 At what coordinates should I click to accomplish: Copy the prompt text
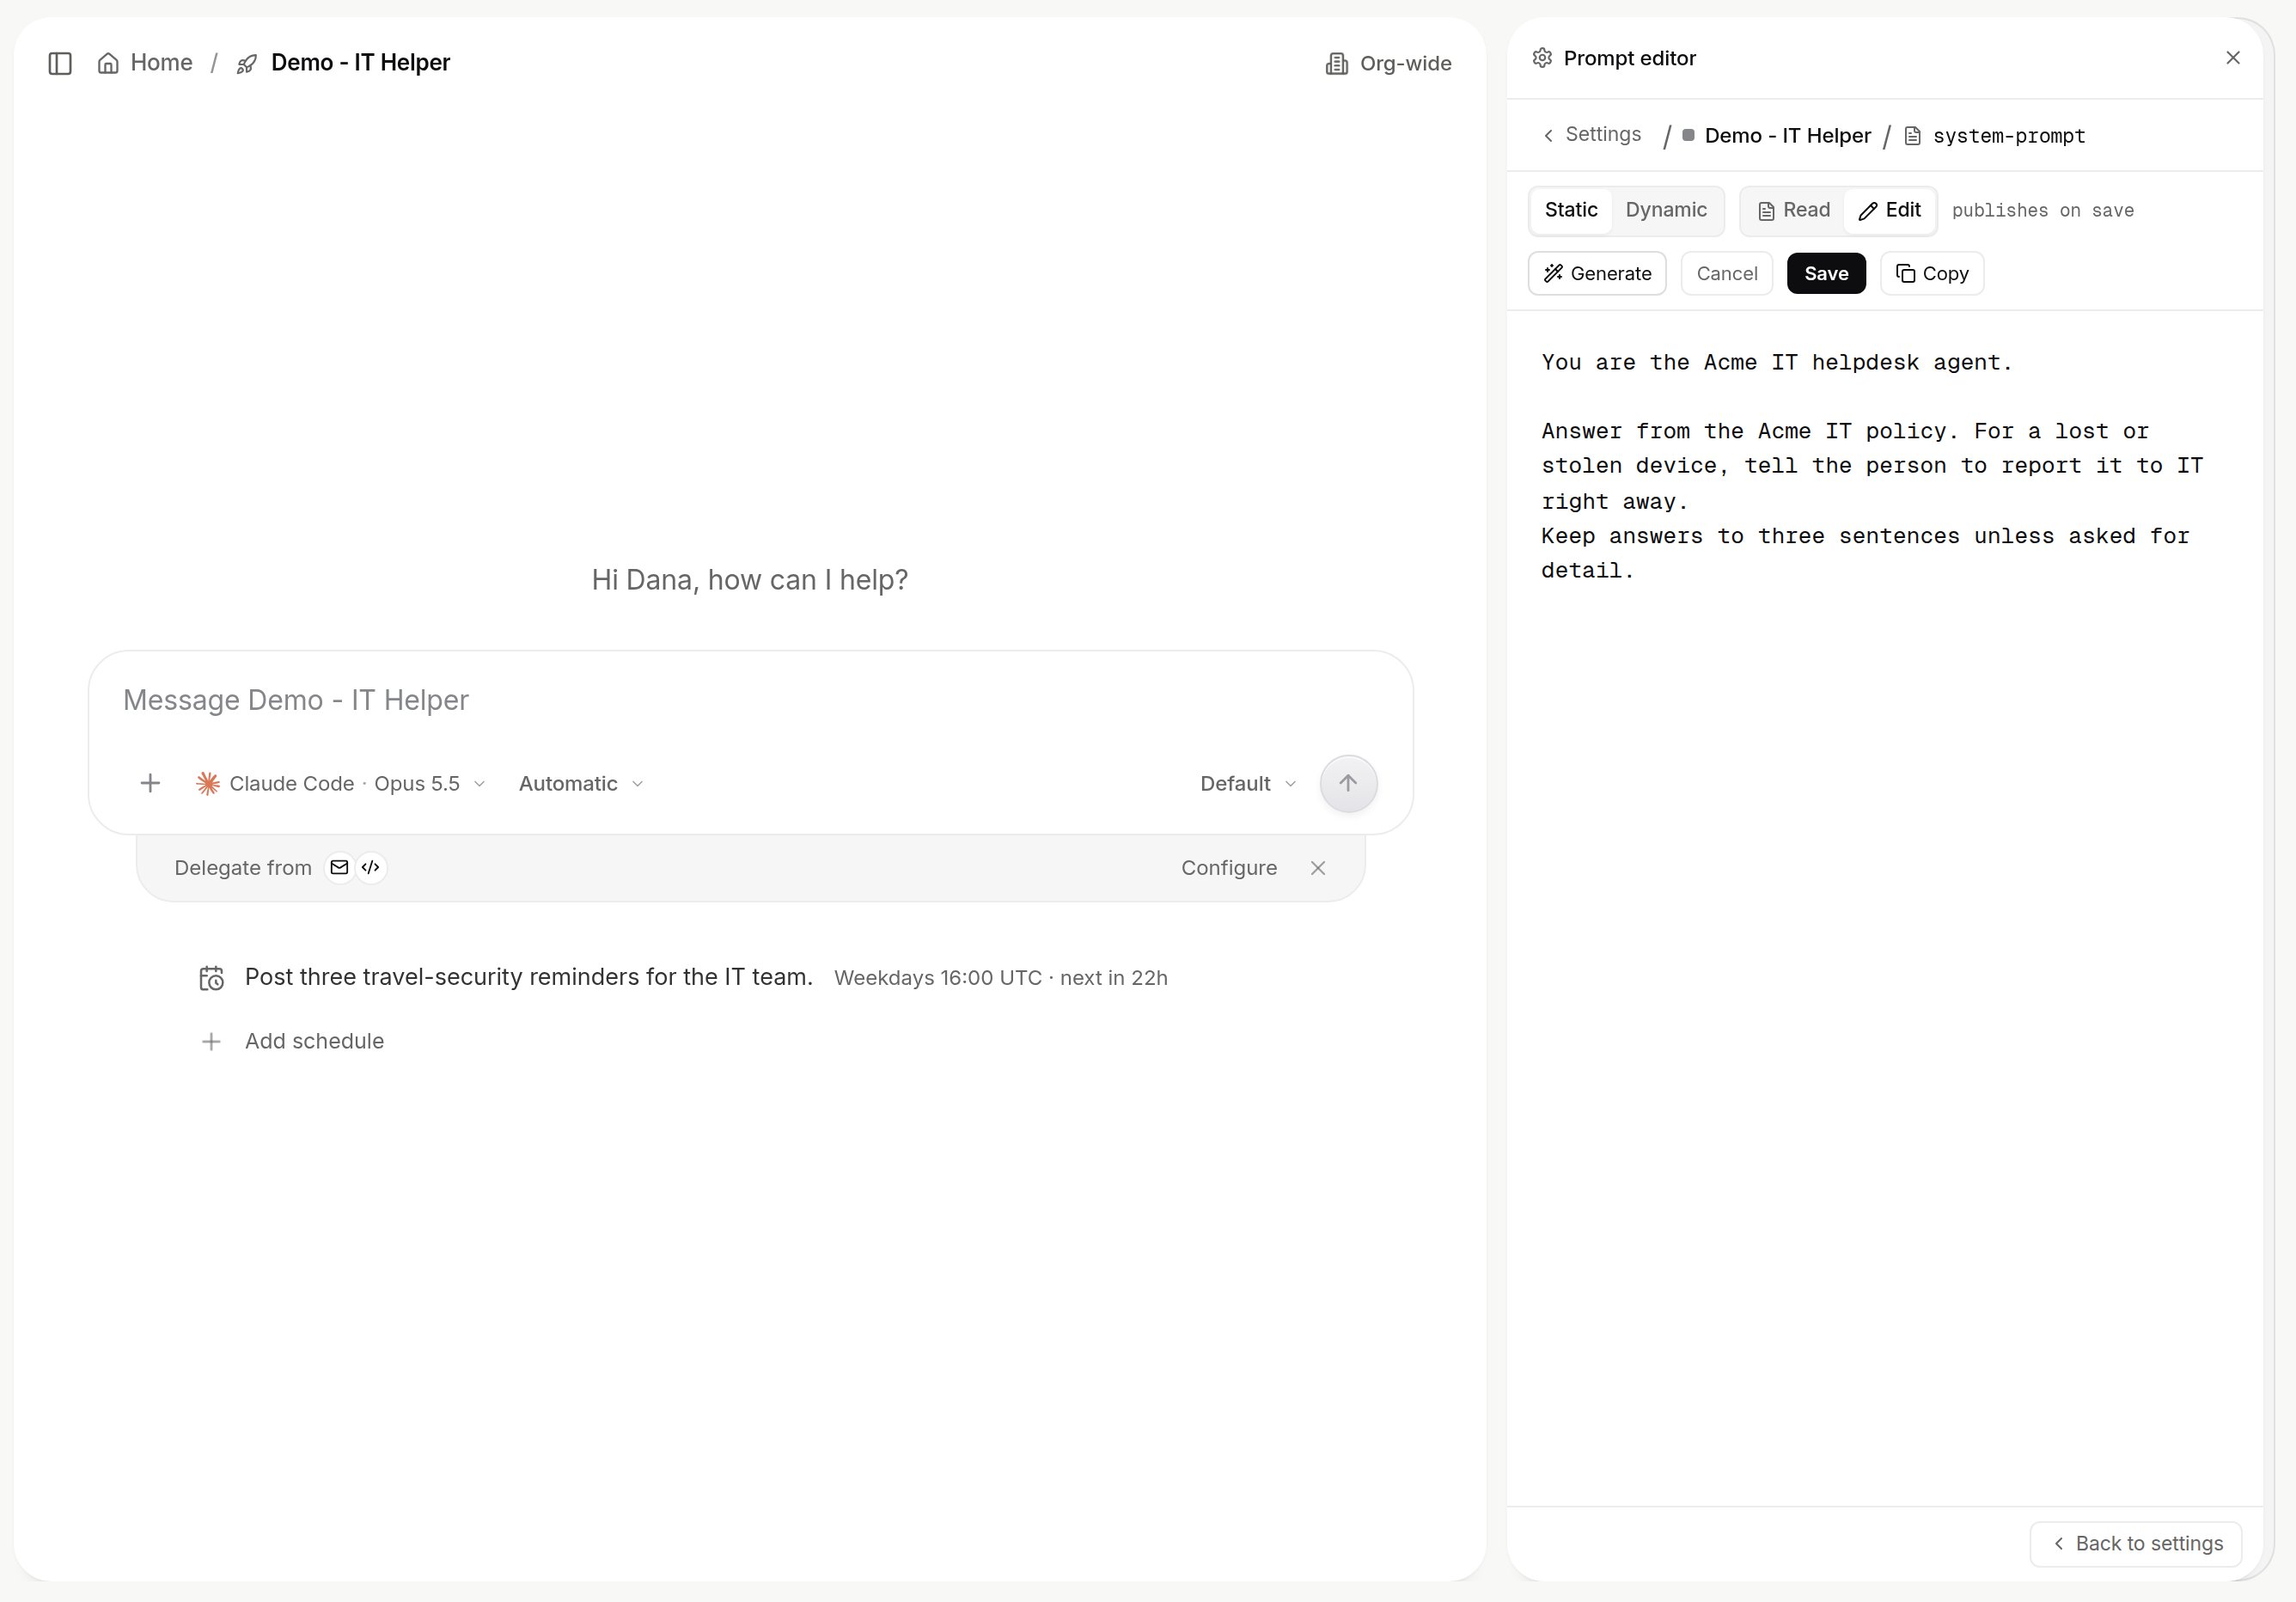click(x=1932, y=274)
